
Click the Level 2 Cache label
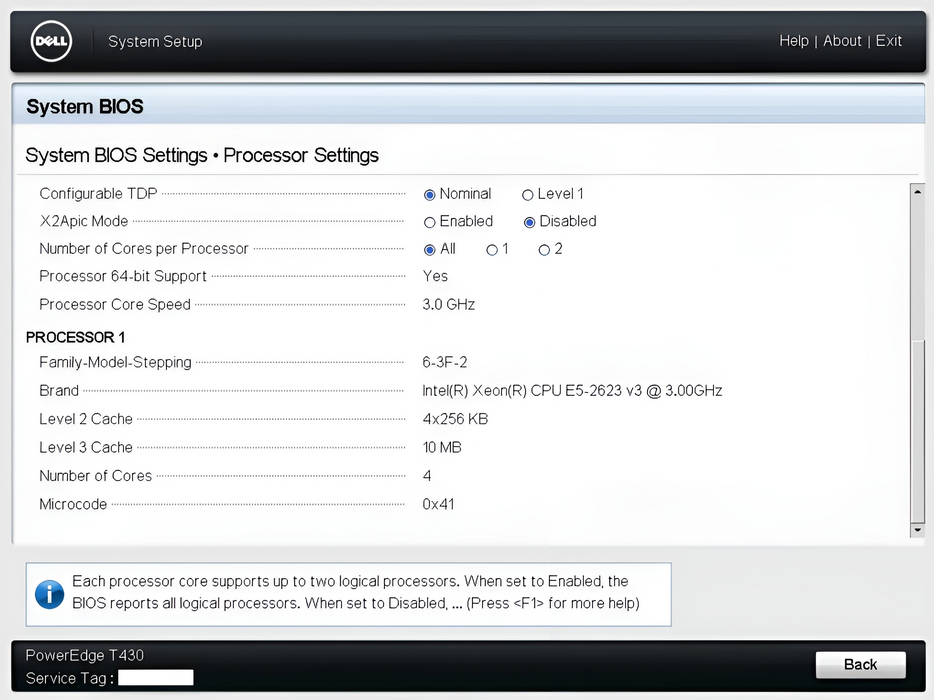pyautogui.click(x=86, y=419)
